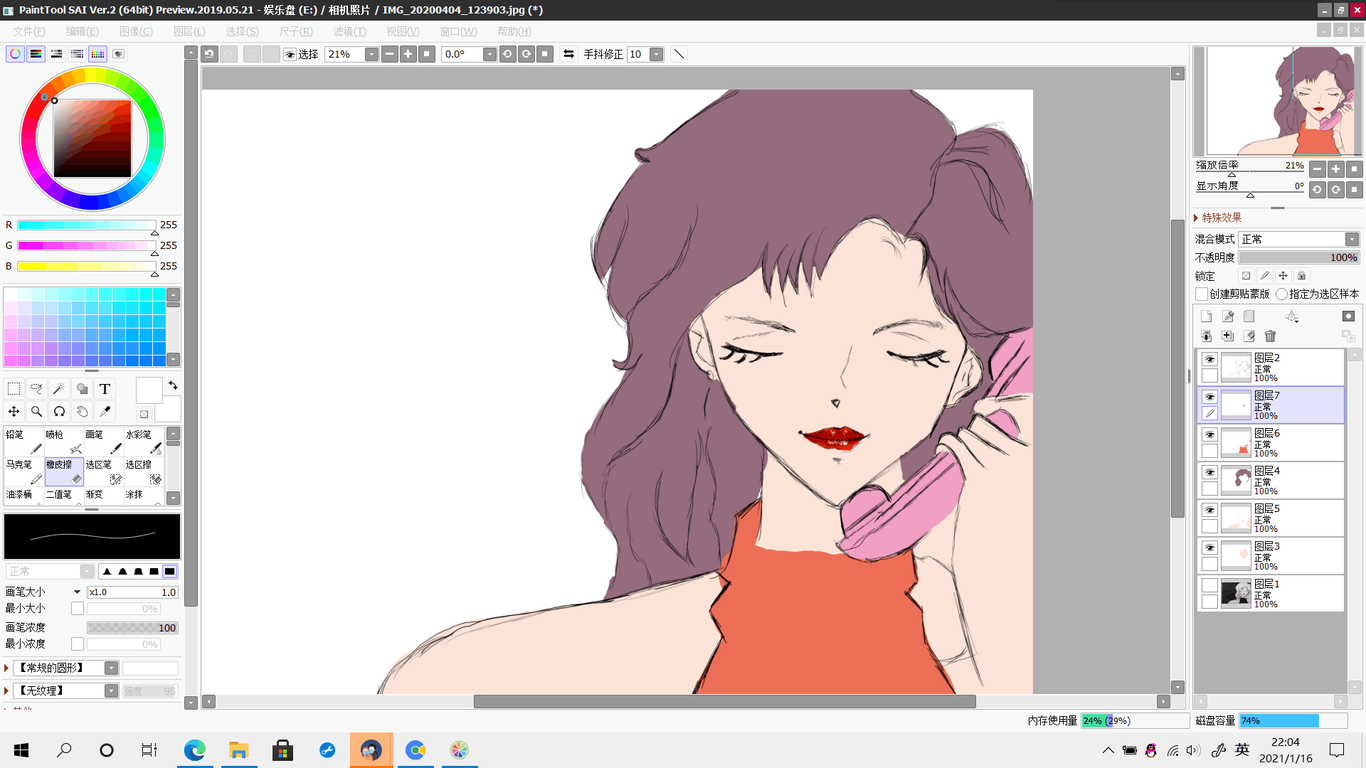Show the color wheel panel icon

tap(15, 54)
